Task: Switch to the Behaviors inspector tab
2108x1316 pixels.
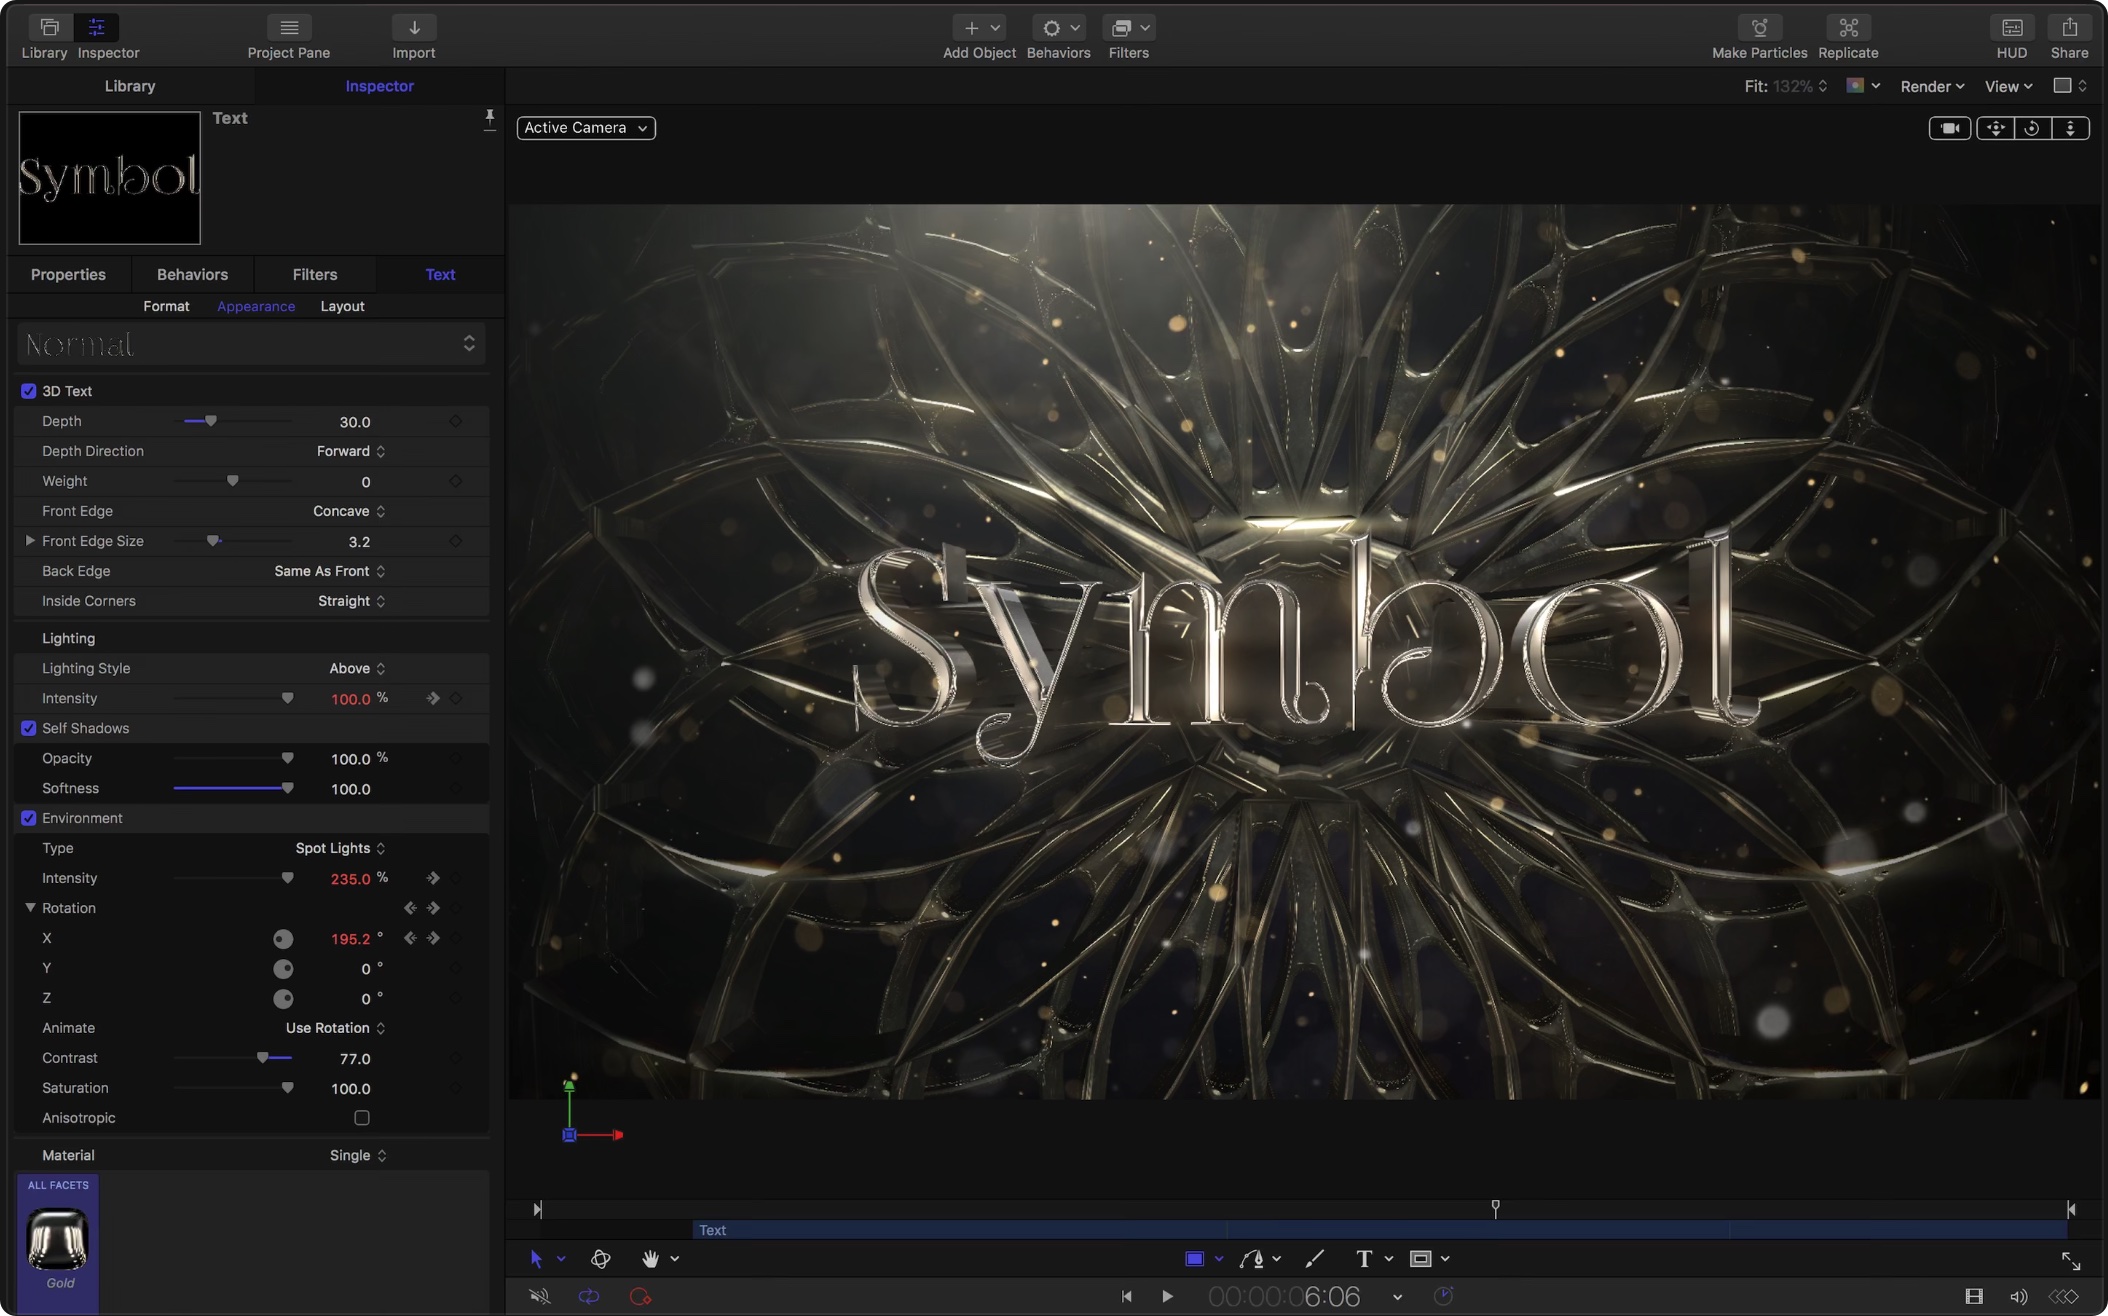Action: click(192, 274)
